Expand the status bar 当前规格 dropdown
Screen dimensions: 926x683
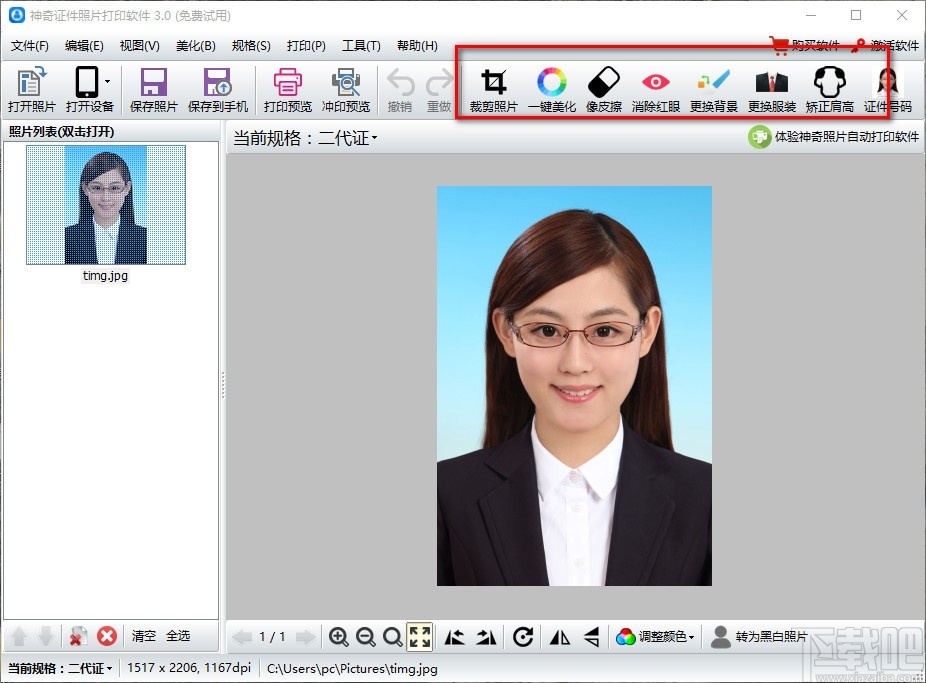[61, 668]
